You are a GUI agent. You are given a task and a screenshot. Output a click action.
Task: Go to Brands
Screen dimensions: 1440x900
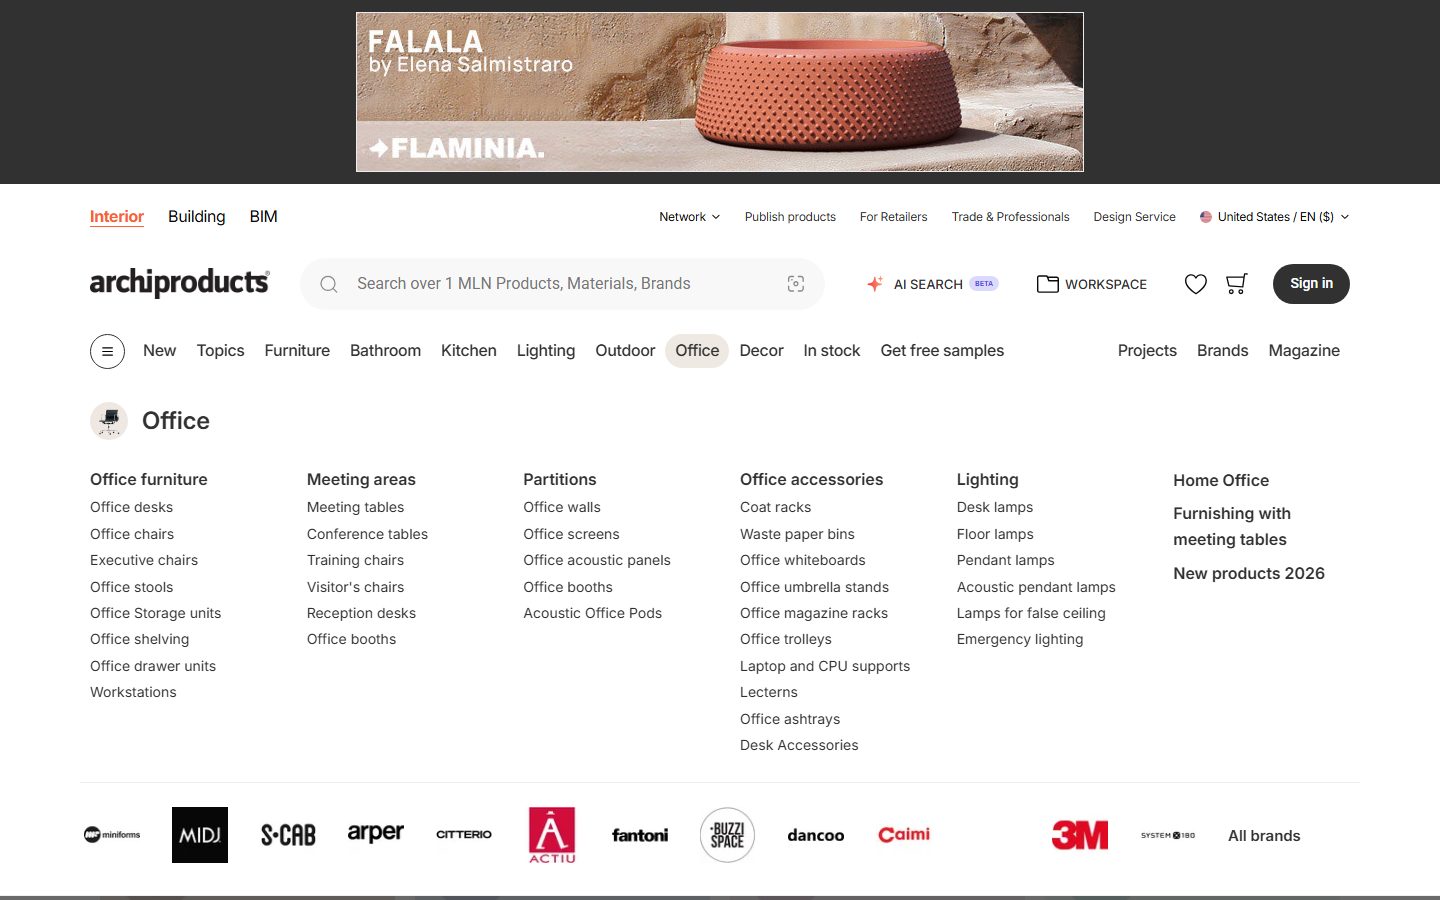[x=1223, y=351]
